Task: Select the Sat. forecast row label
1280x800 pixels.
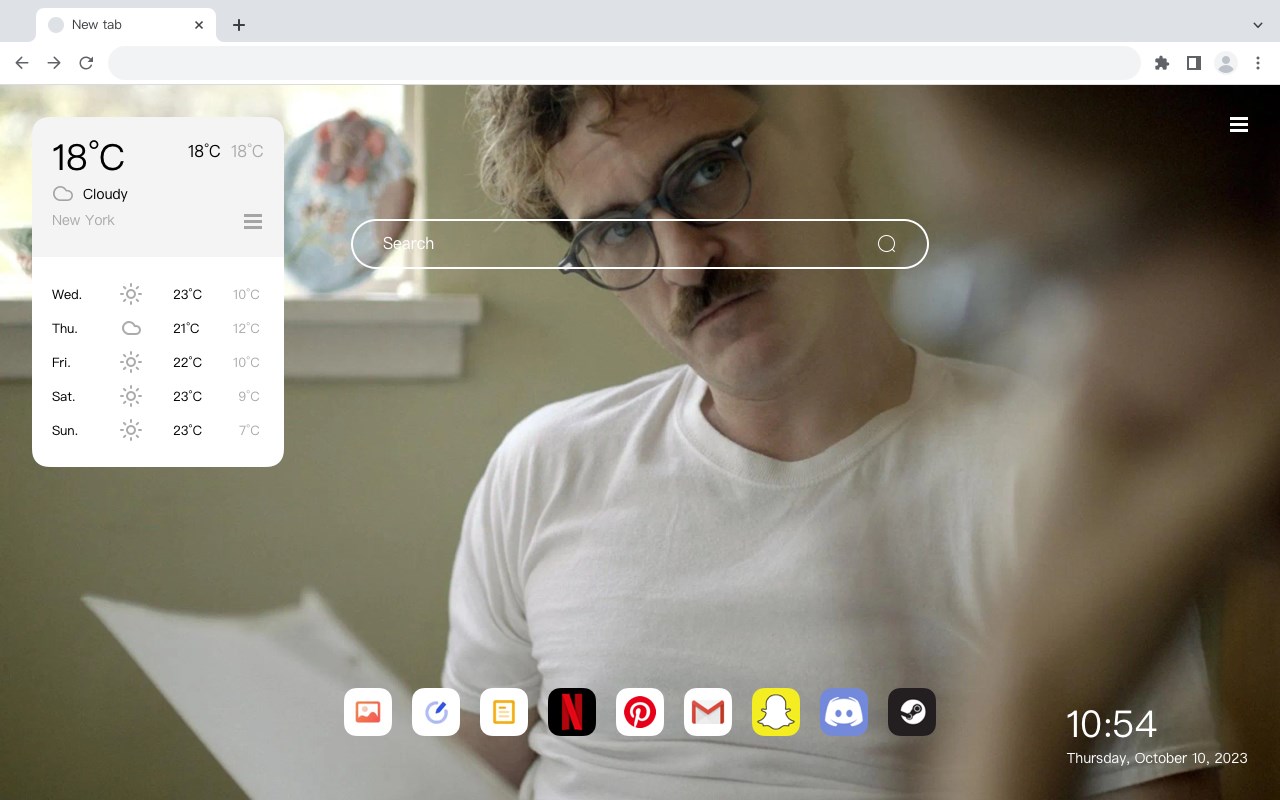Action: [x=64, y=396]
